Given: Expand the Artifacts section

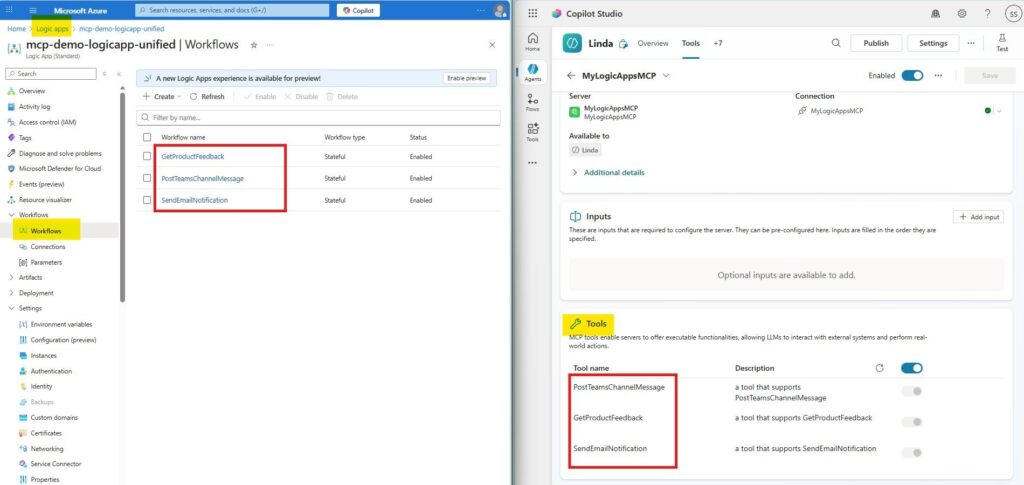Looking at the screenshot, I should (11, 277).
